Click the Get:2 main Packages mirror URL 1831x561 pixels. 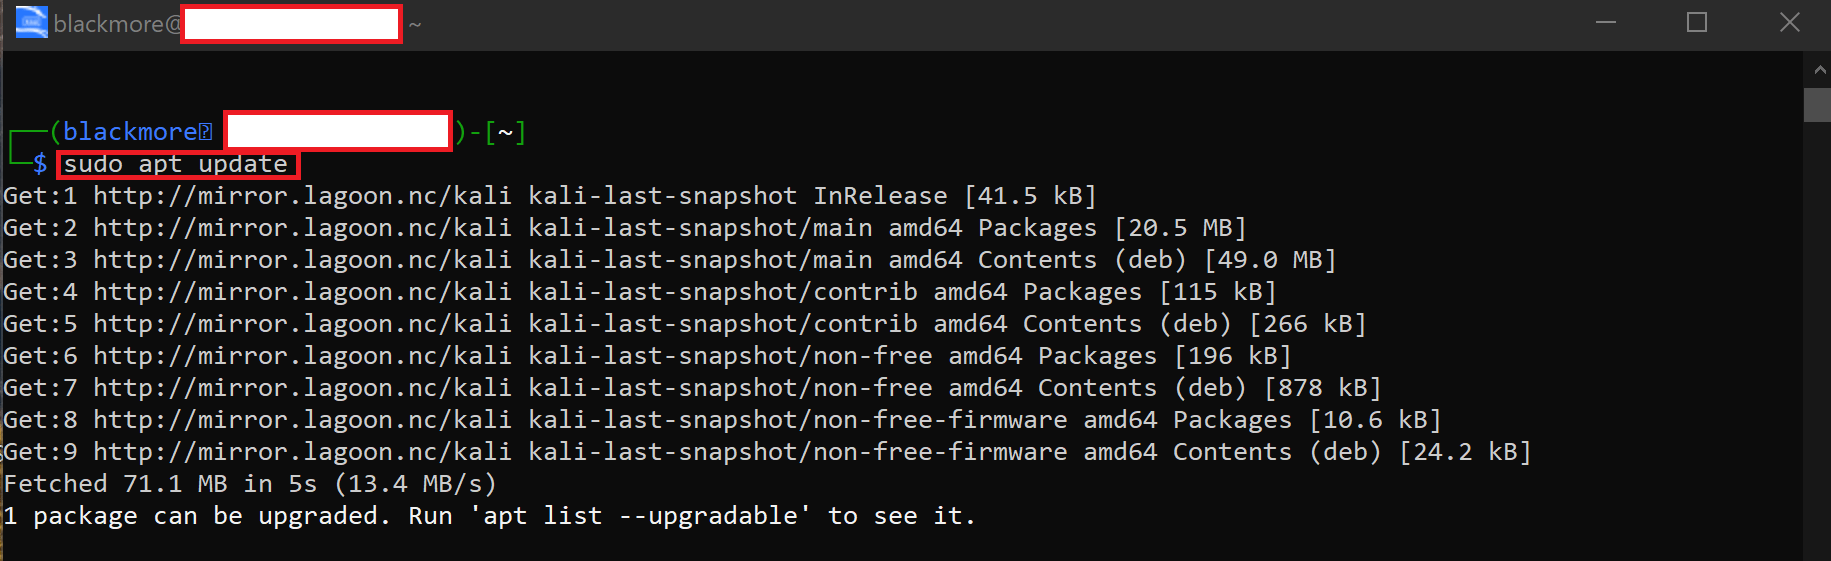pyautogui.click(x=302, y=228)
